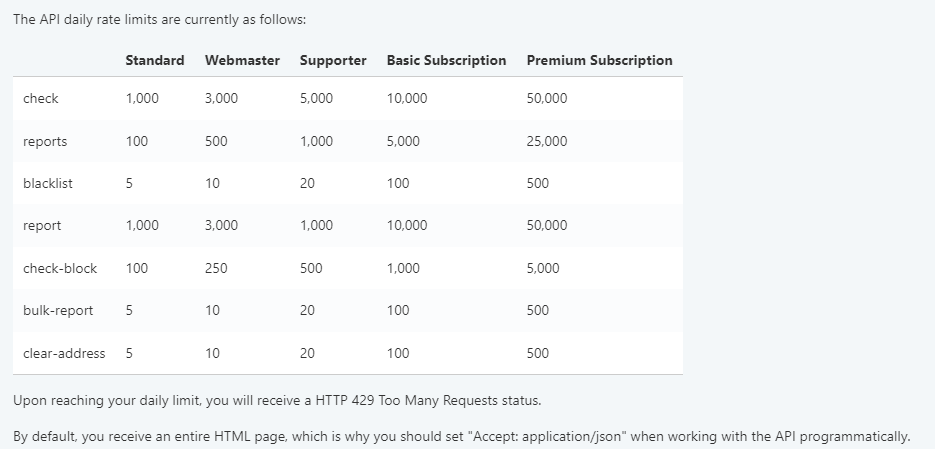Click the Standard column header
This screenshot has width=935, height=449.
(155, 60)
